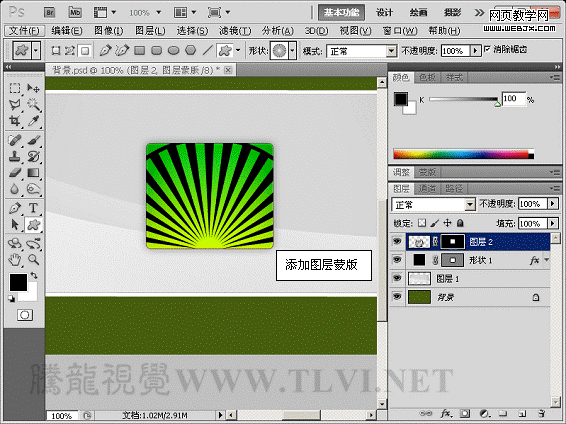Select the Crop tool

click(14, 121)
